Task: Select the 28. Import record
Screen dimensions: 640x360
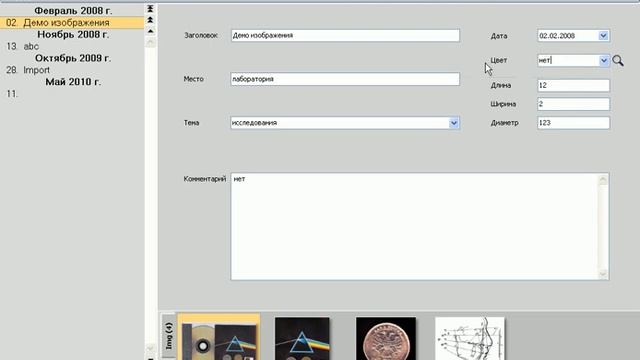Action: pos(72,70)
